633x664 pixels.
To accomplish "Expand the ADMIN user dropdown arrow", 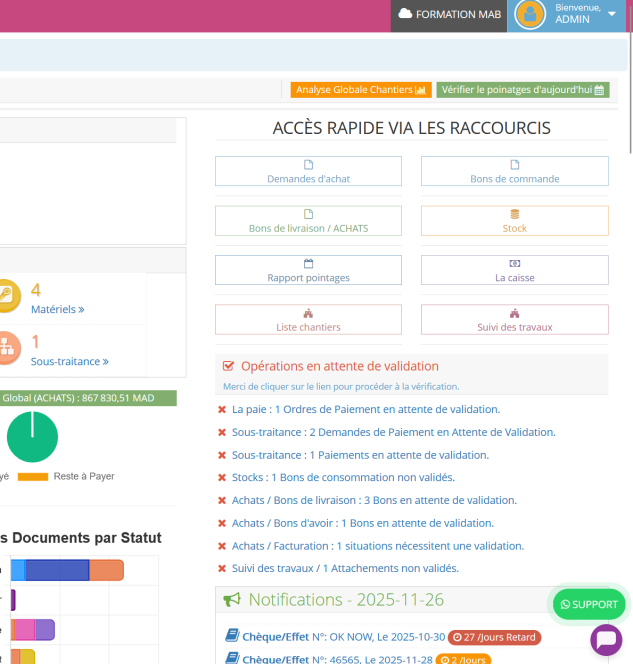I will [612, 14].
